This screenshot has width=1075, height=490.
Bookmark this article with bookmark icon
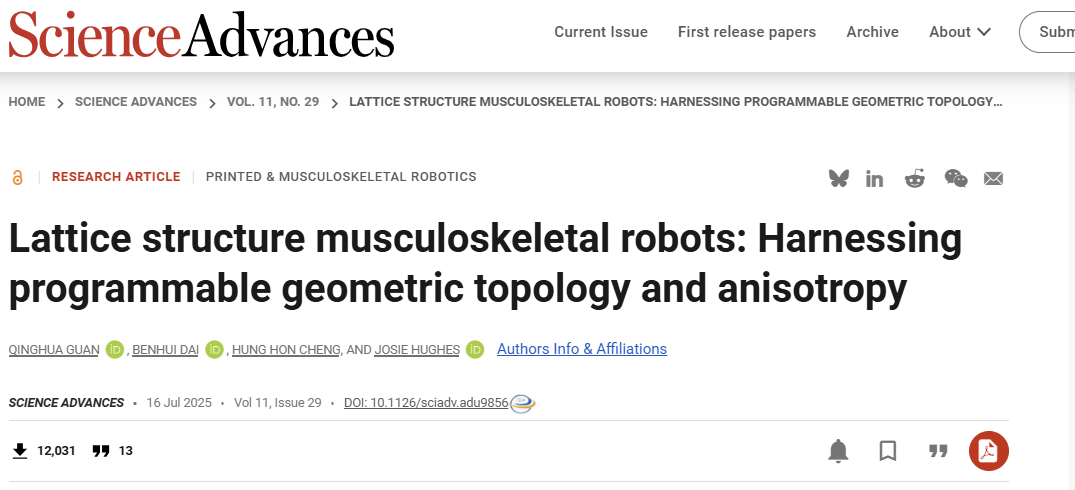(888, 451)
